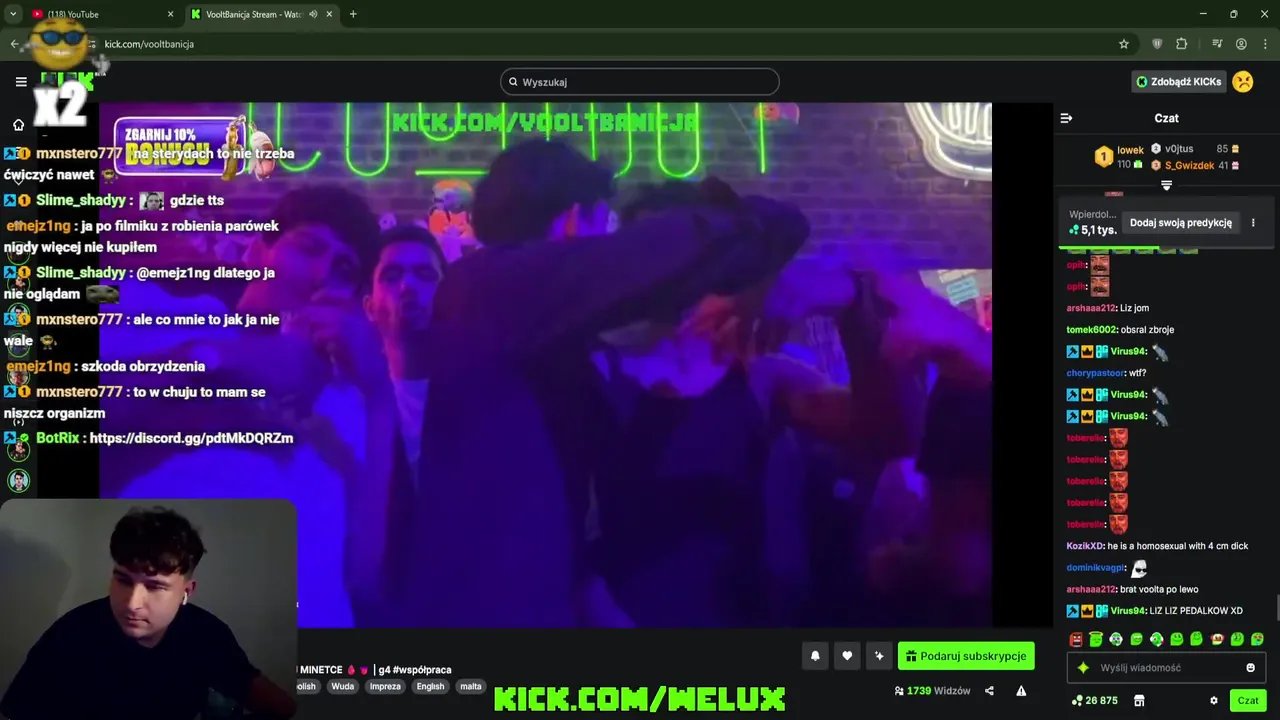Report the stream with the warning triangle icon
Screen dimensions: 1280x720
pos(1021,691)
